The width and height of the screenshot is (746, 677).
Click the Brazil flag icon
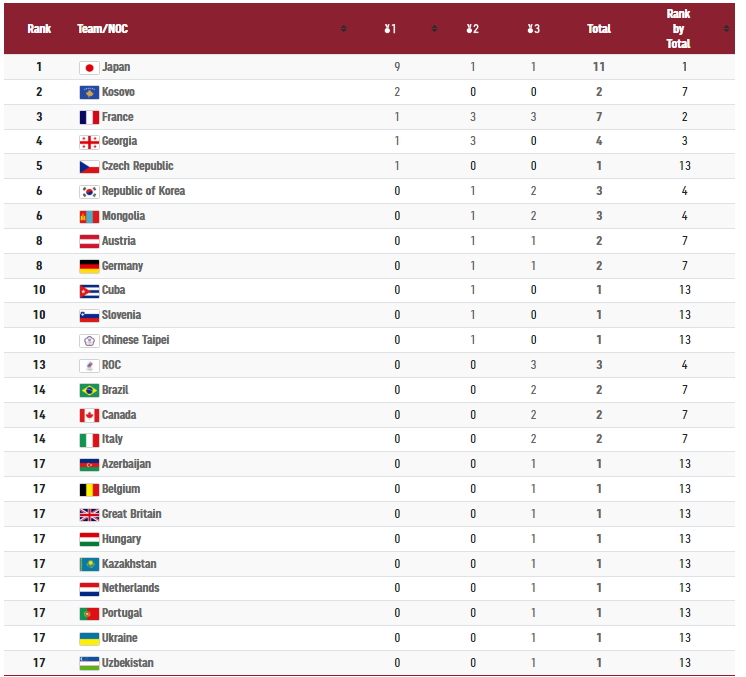(89, 390)
